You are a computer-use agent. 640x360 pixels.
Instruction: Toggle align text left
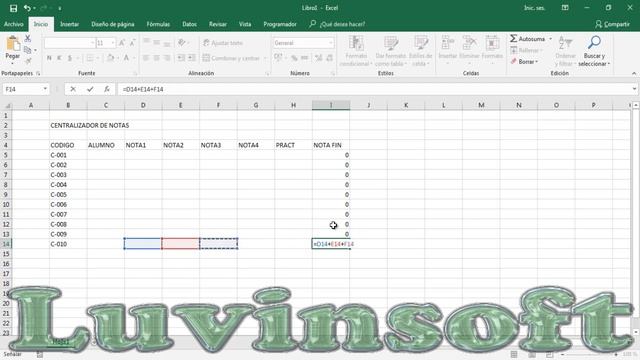[x=146, y=58]
